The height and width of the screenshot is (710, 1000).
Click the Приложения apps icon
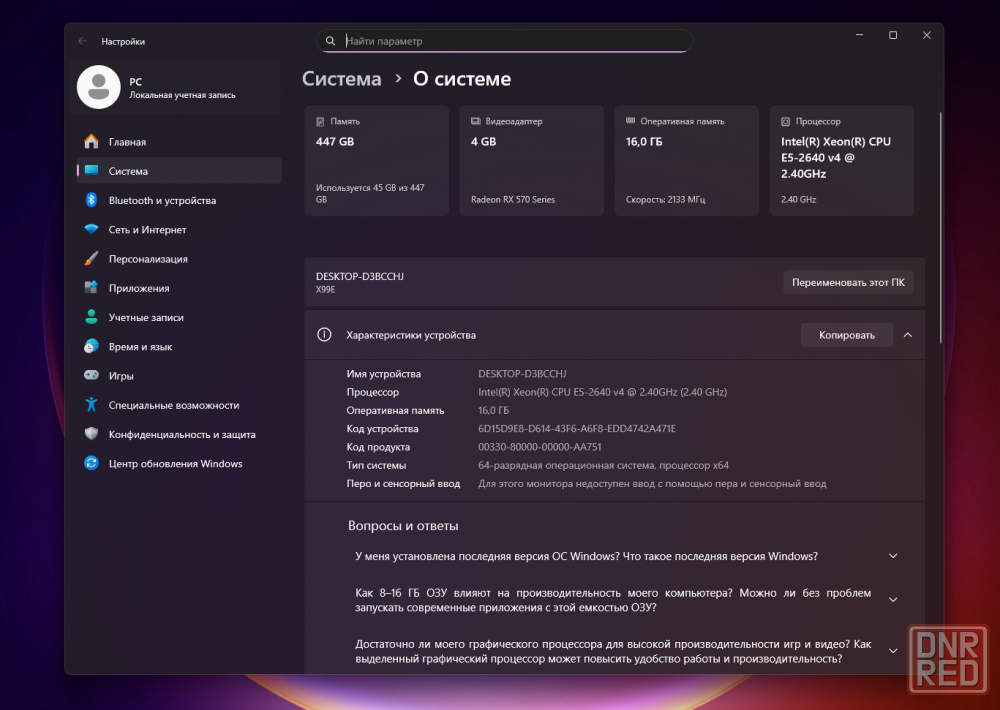91,288
